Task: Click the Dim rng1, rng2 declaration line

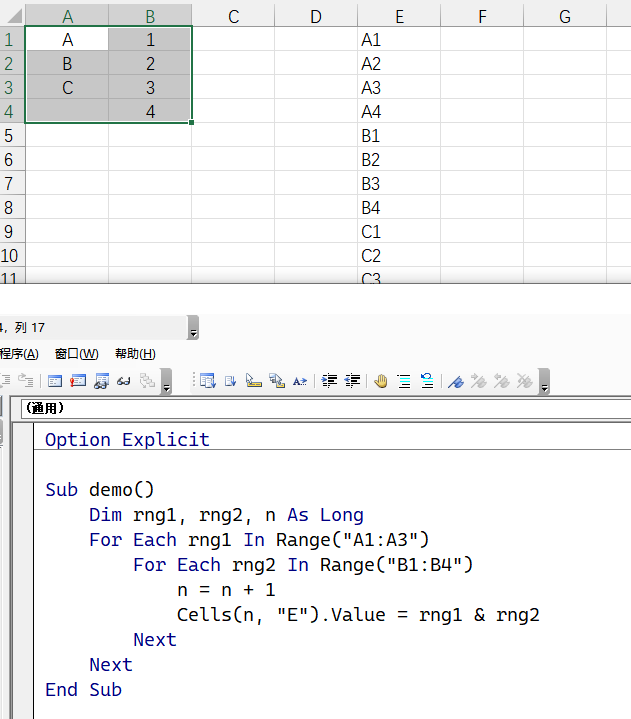Action: click(227, 515)
